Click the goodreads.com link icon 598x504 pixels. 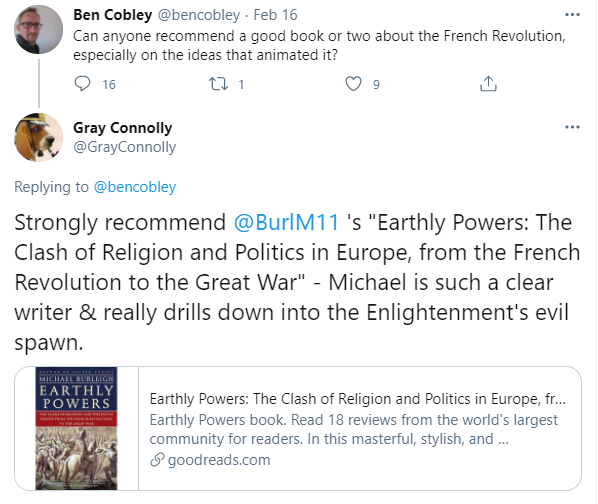157,460
